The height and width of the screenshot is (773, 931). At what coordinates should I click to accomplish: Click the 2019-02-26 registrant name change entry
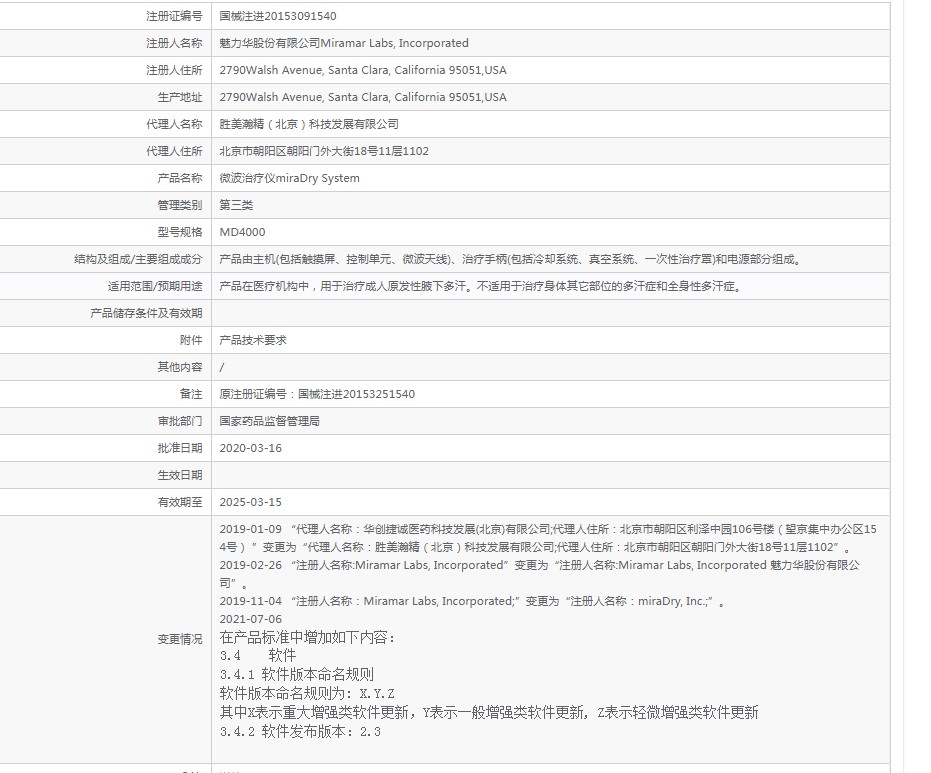pos(539,574)
